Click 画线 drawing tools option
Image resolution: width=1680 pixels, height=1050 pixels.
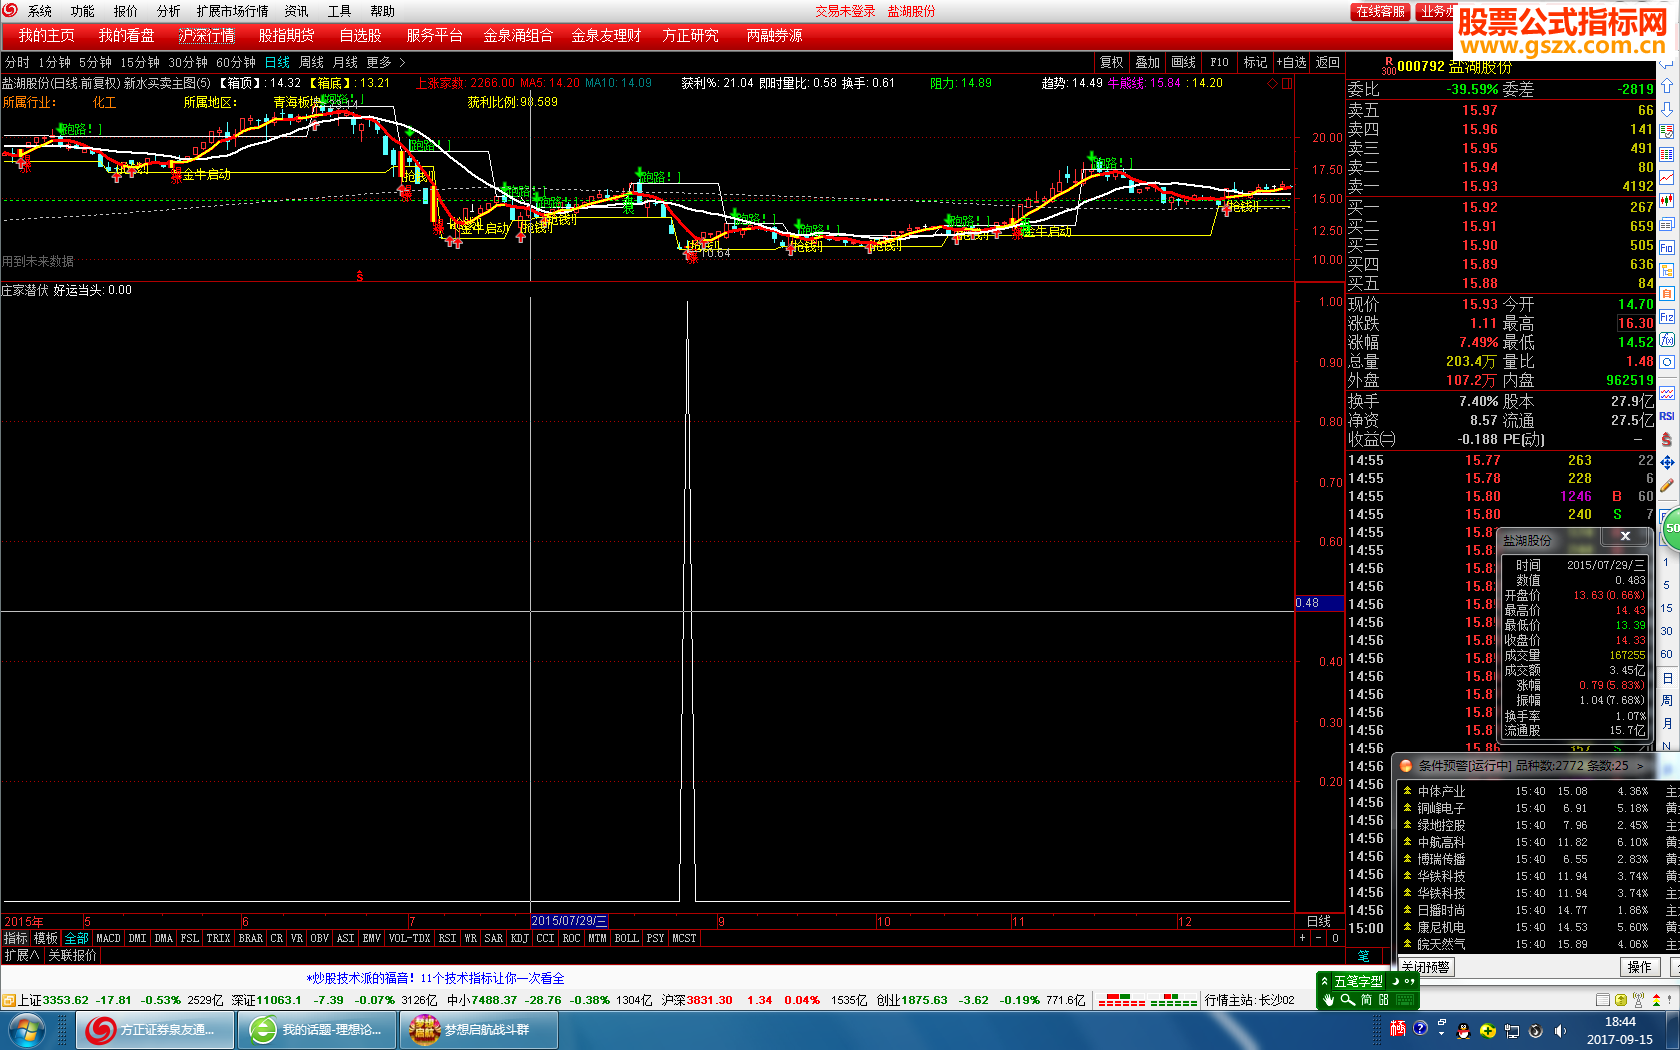pos(1183,62)
